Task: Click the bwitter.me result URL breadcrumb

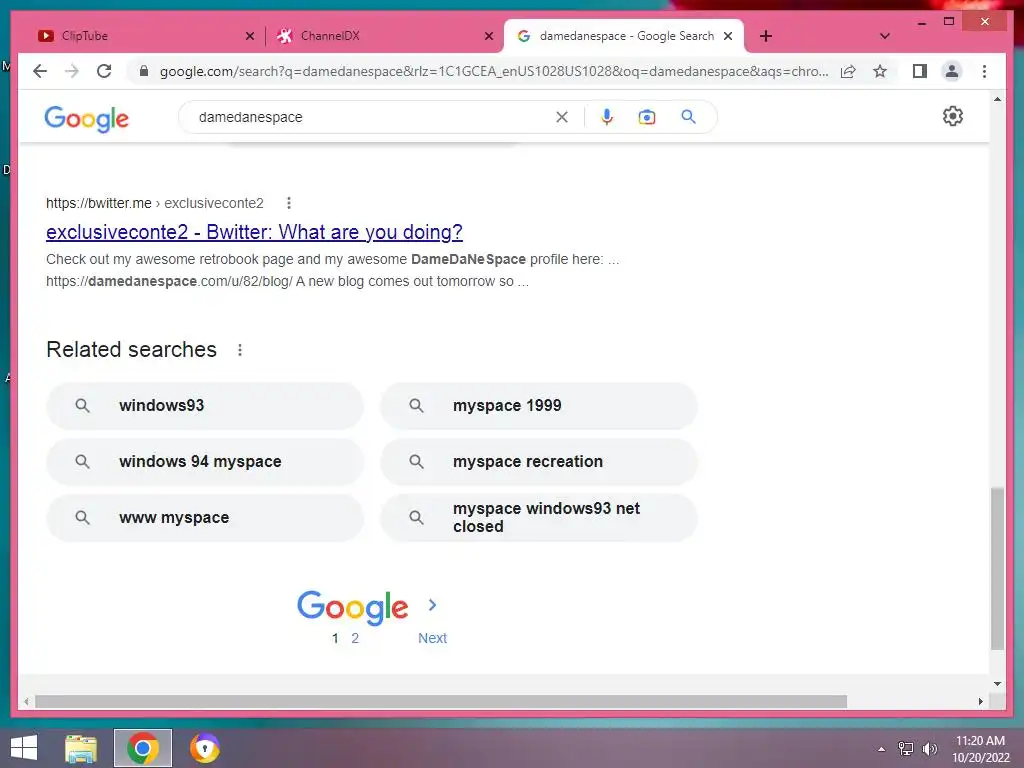Action: click(x=155, y=203)
